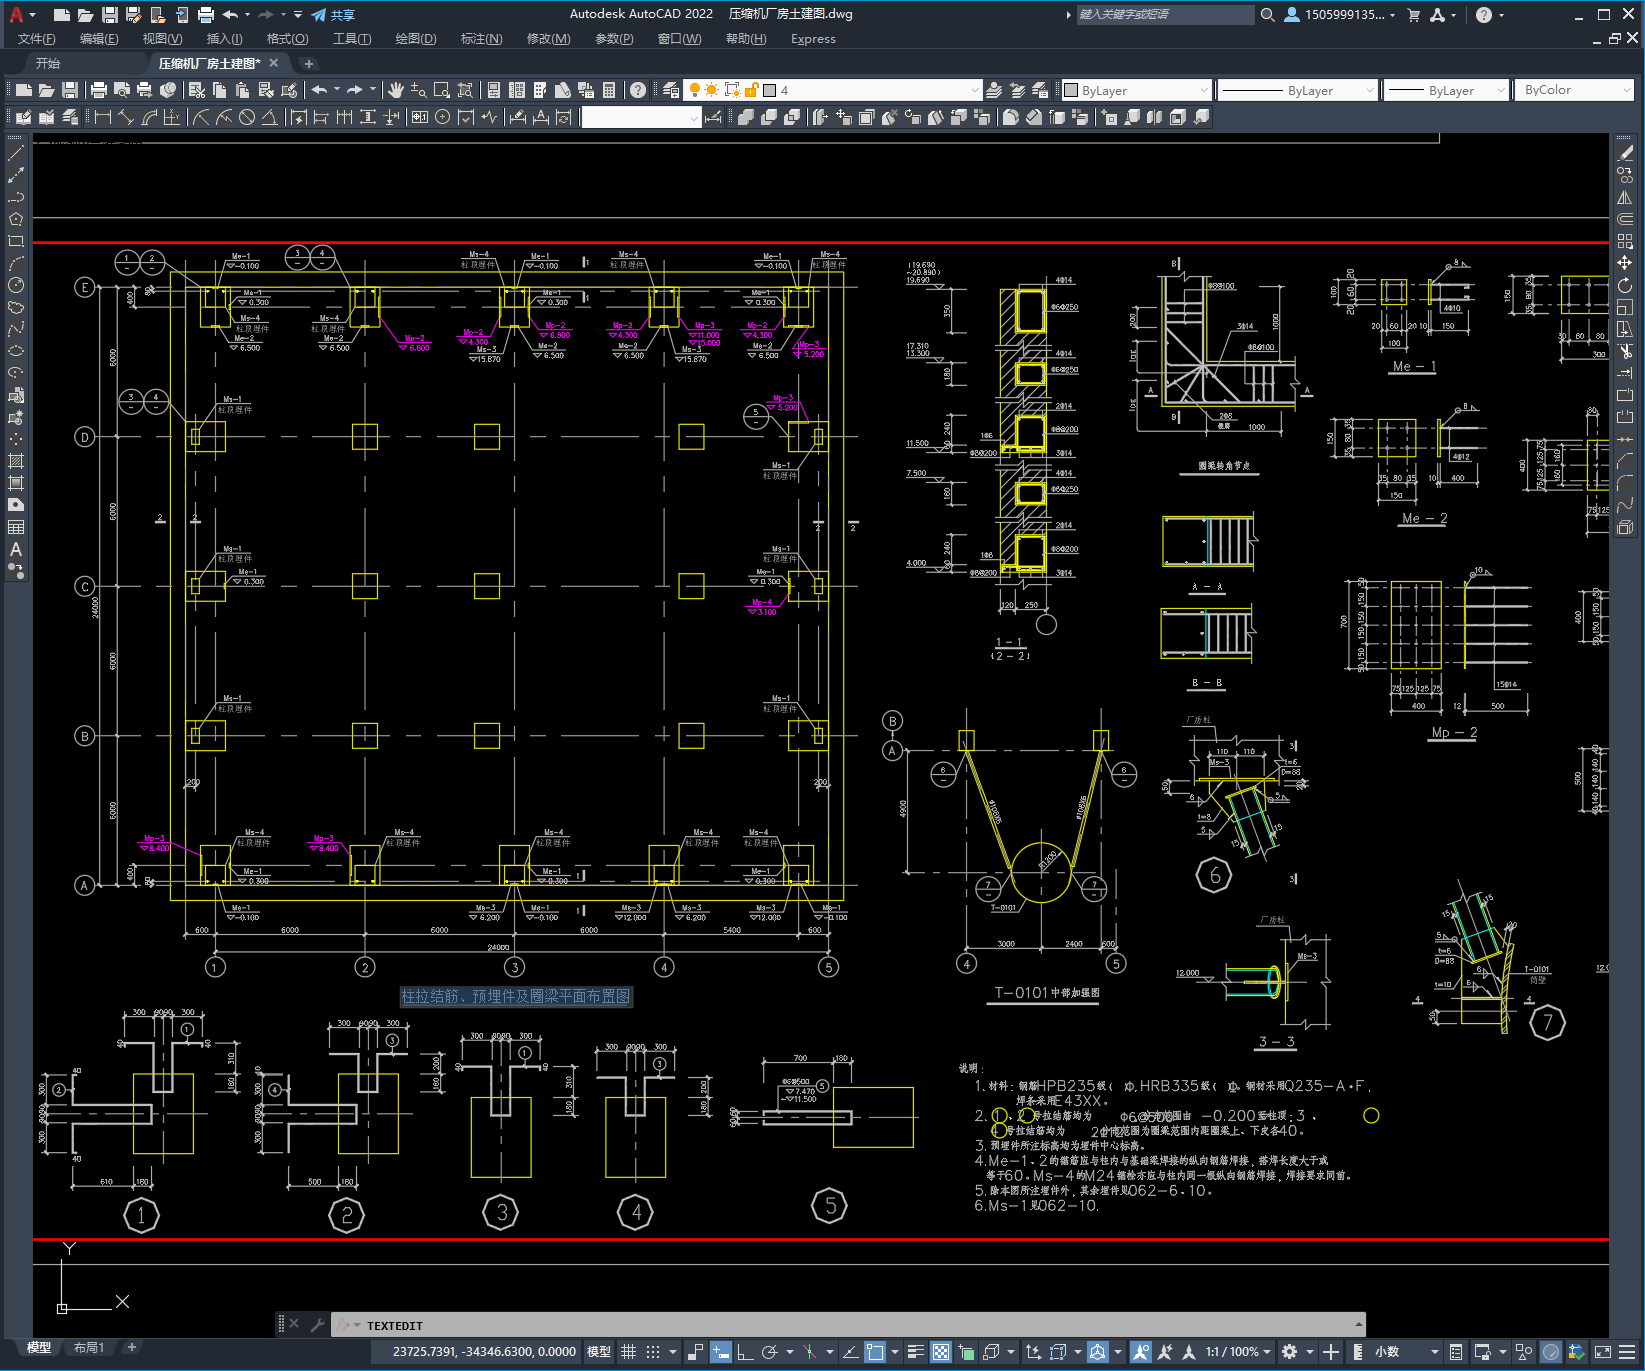The image size is (1645, 1371).
Task: Select the Move modify tool
Action: (1625, 263)
